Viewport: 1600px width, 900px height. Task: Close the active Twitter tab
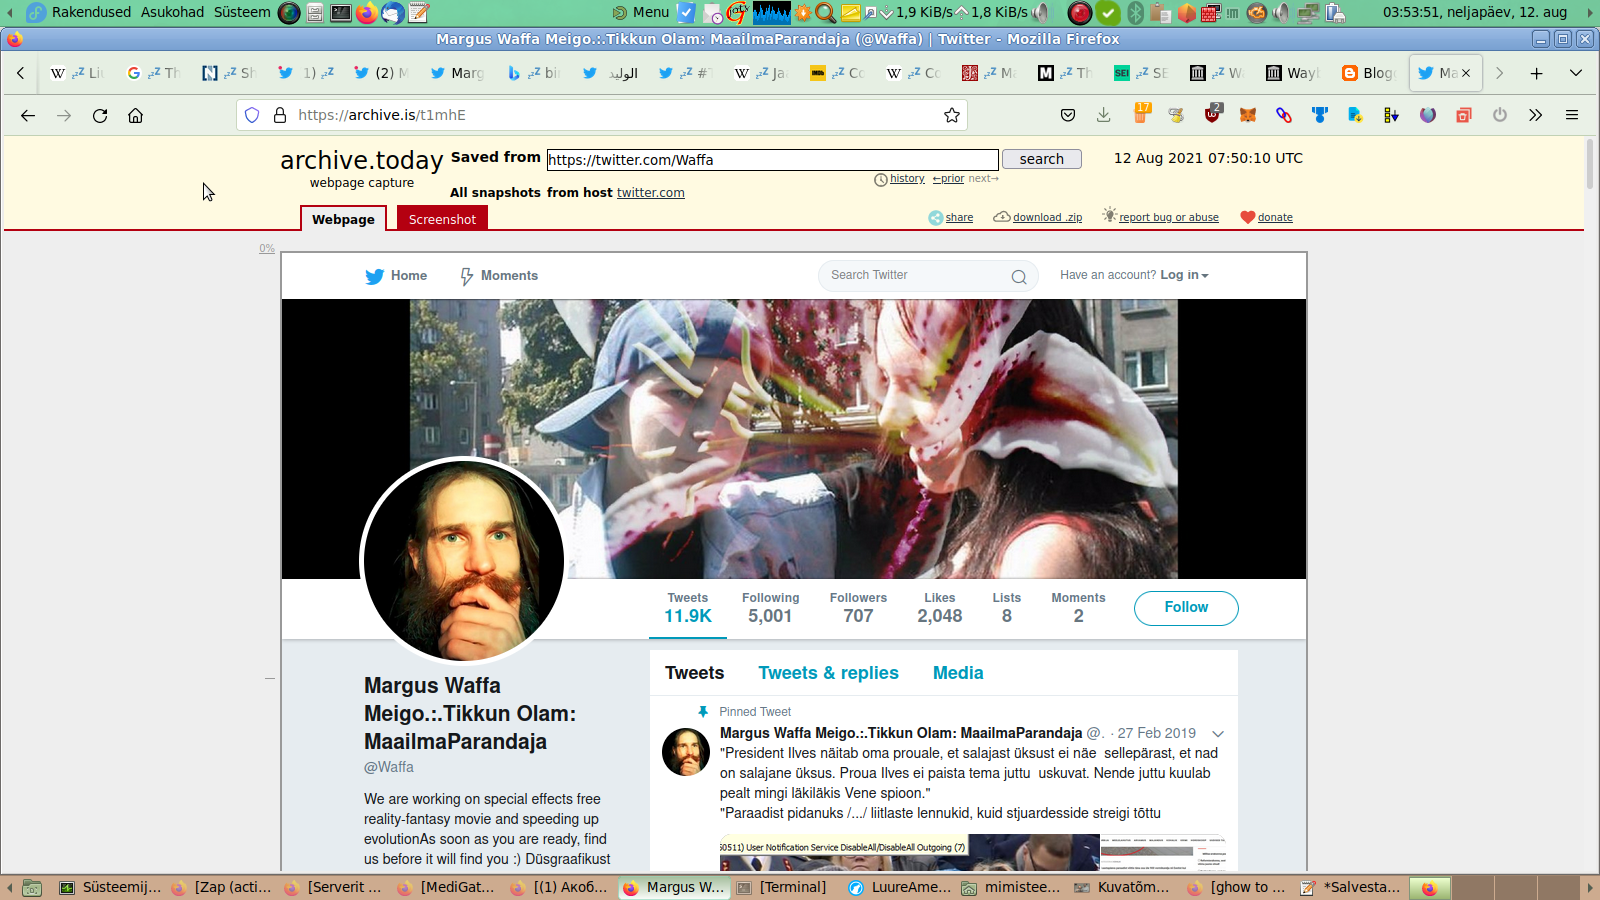tap(1466, 73)
